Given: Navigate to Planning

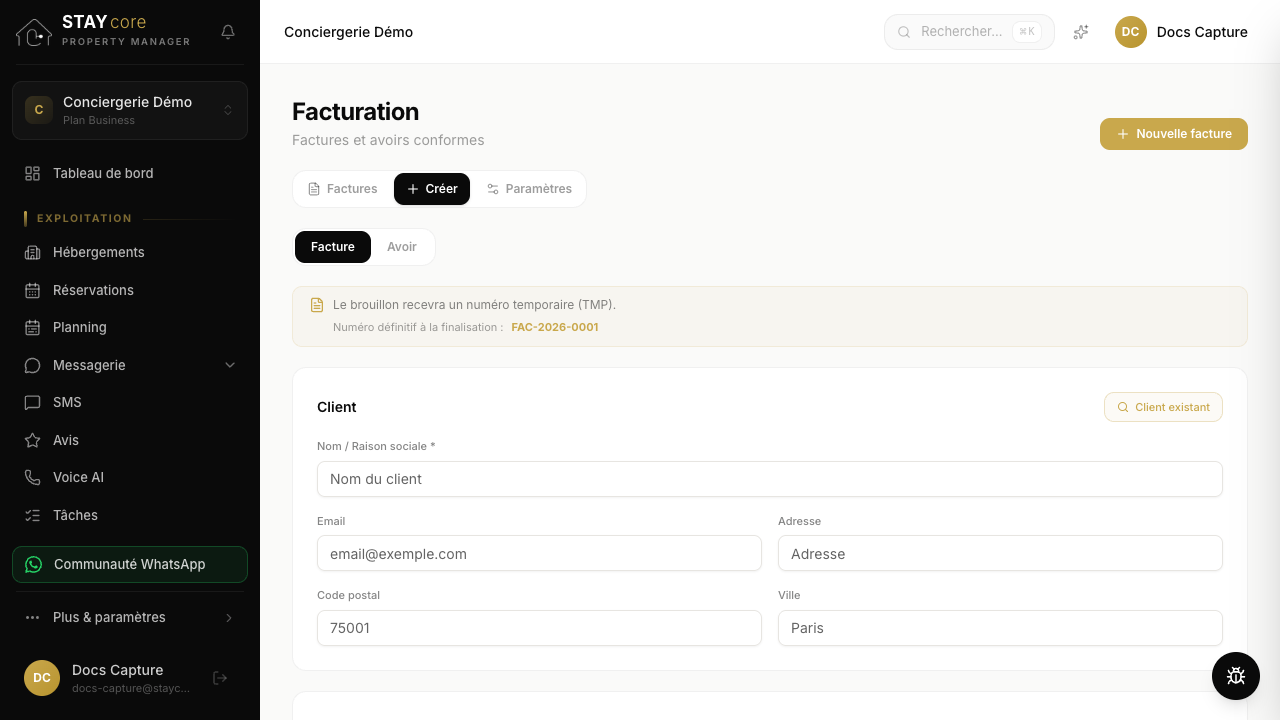Looking at the screenshot, I should (x=130, y=327).
